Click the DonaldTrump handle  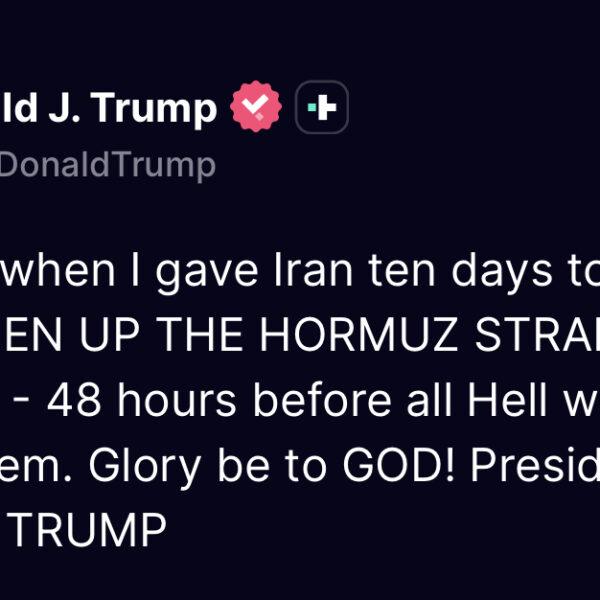click(107, 165)
